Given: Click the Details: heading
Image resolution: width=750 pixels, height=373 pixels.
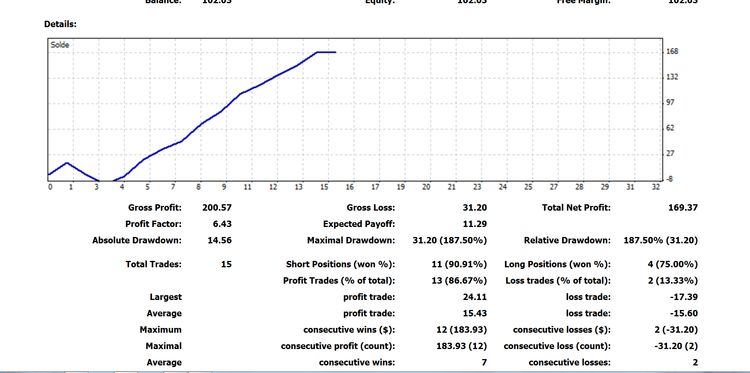Looking at the screenshot, I should tap(60, 24).
